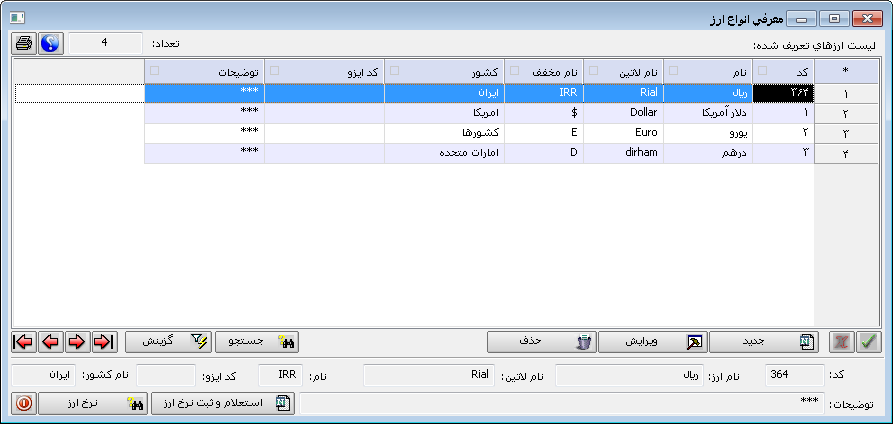Viewport: 893px width, 424px height.
Task: Click the asterisk column header
Action: pos(846,71)
